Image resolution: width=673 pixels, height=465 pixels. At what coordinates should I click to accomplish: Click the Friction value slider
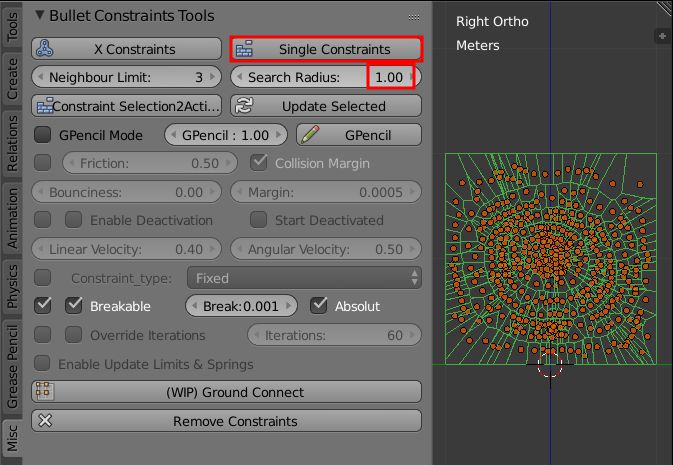coord(150,163)
